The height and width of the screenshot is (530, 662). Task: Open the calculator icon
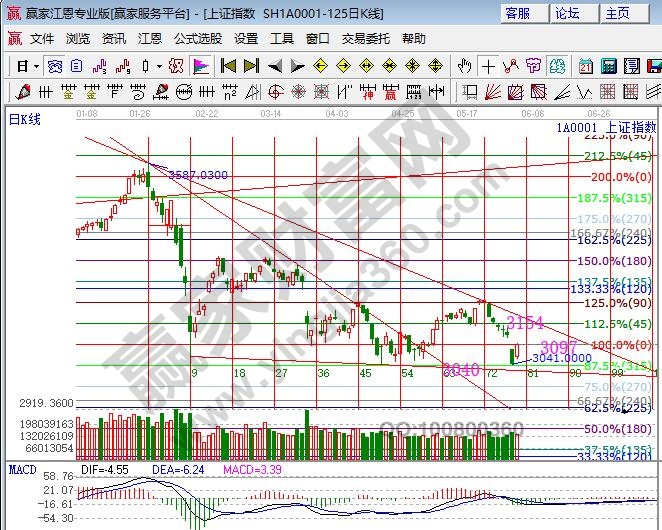[x=608, y=66]
